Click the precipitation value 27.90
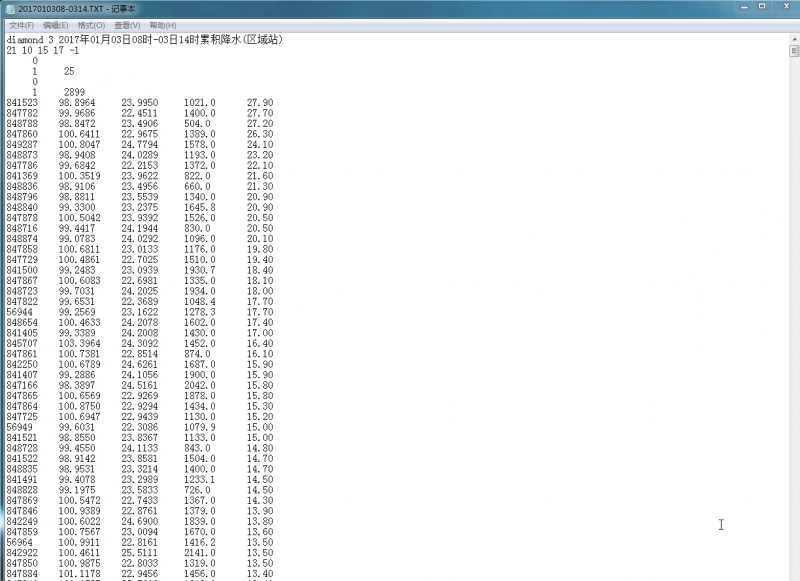Image resolution: width=800 pixels, height=581 pixels. pyautogui.click(x=260, y=103)
